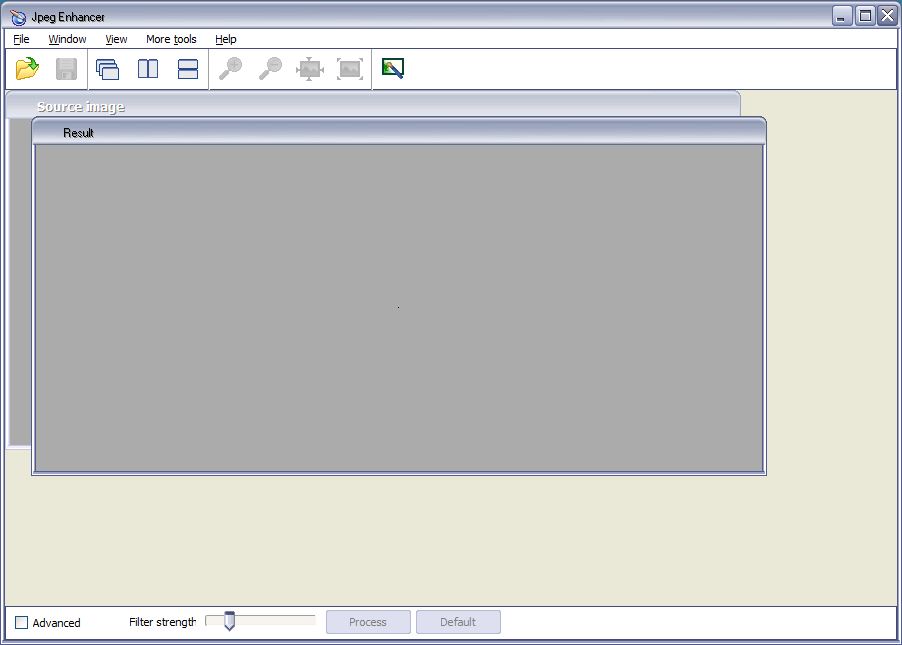Cascade windows using the toolbar icon

(x=108, y=69)
